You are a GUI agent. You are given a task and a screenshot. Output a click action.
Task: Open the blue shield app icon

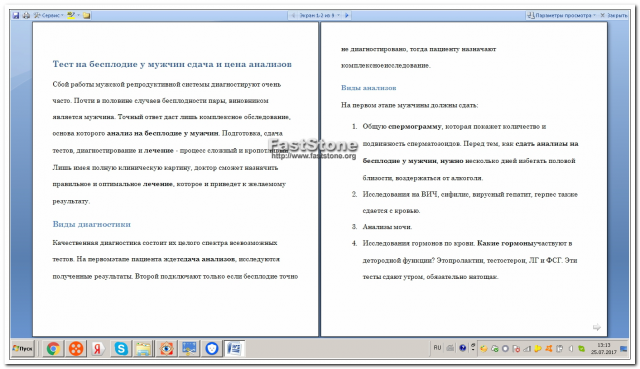pos(212,349)
